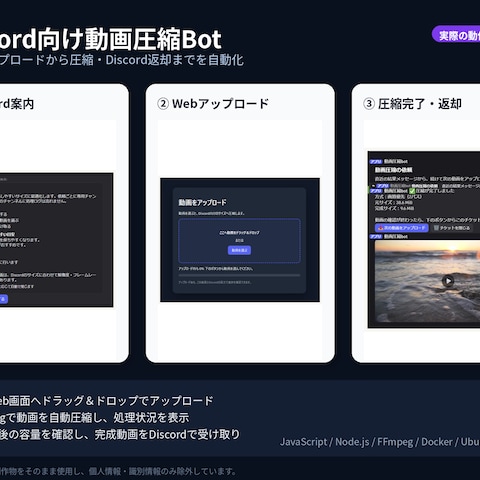Click the dashed drag-and-drop upload area
The image size is (480, 480).
point(239,241)
